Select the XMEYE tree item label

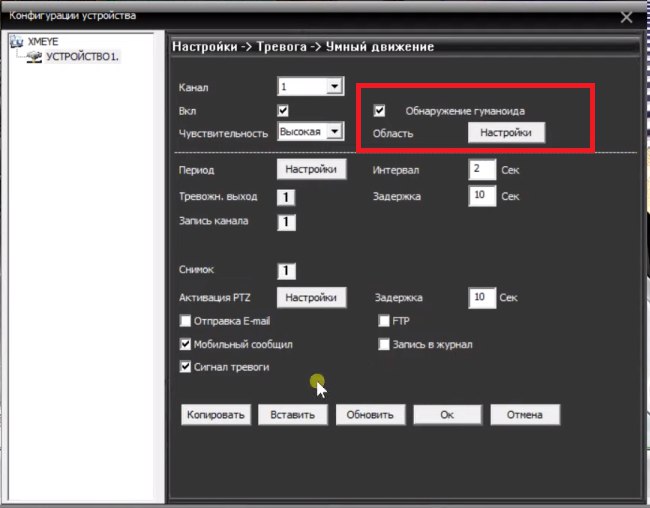[x=43, y=41]
